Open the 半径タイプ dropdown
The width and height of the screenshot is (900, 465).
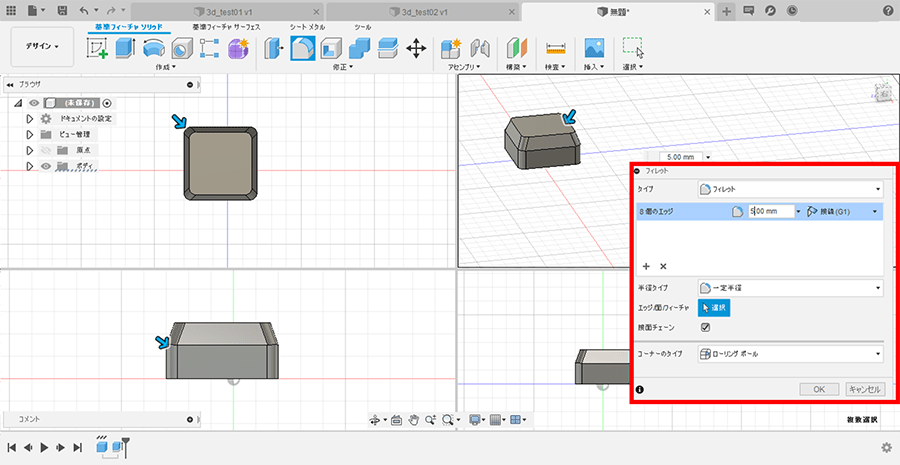[x=790, y=288]
